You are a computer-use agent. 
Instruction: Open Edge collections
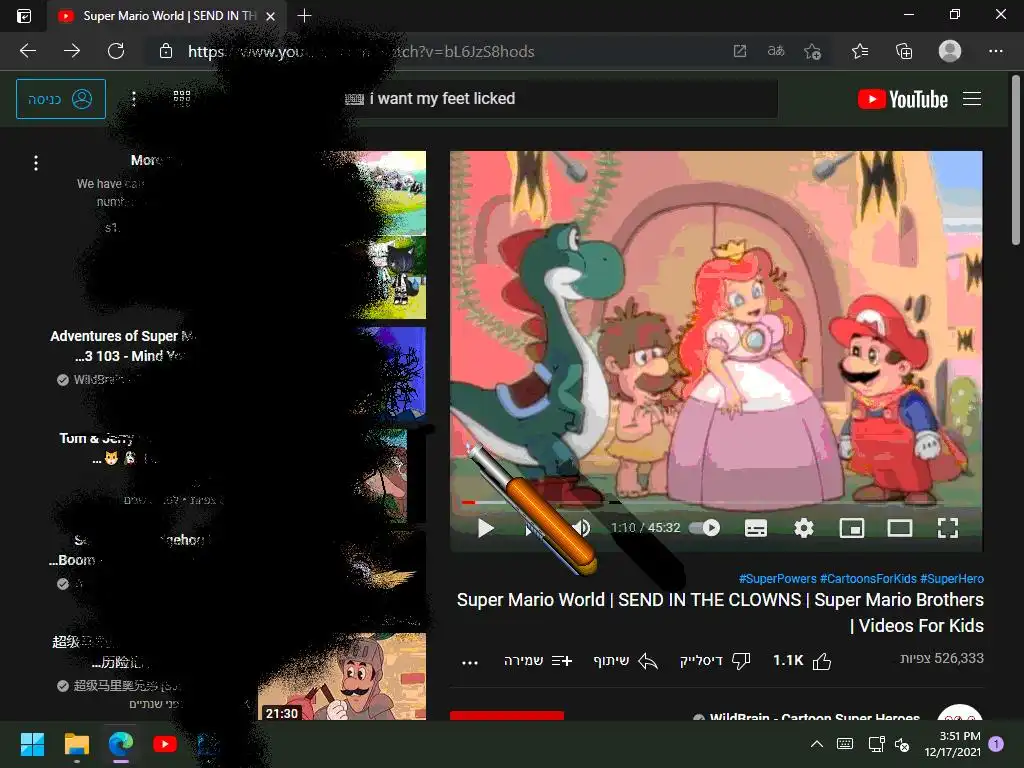pyautogui.click(x=904, y=51)
